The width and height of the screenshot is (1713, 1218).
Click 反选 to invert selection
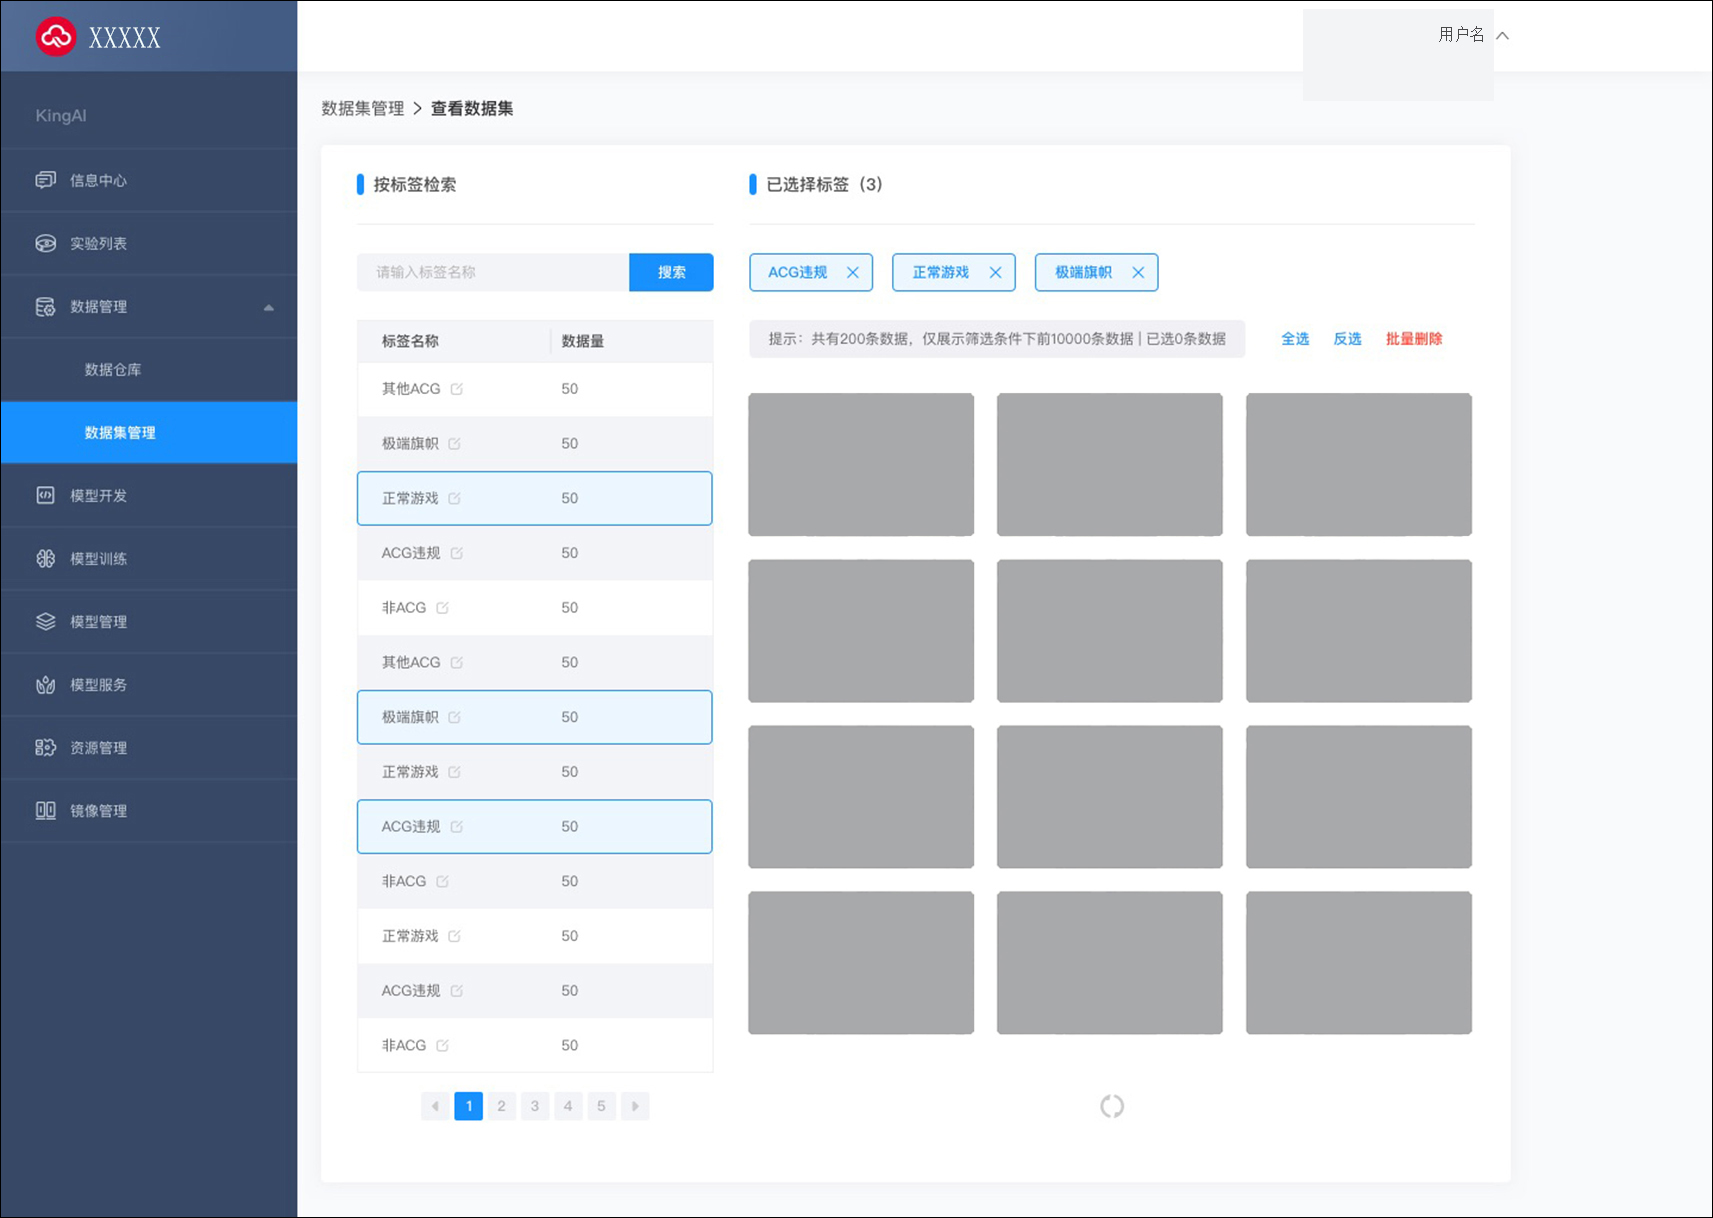coord(1347,339)
